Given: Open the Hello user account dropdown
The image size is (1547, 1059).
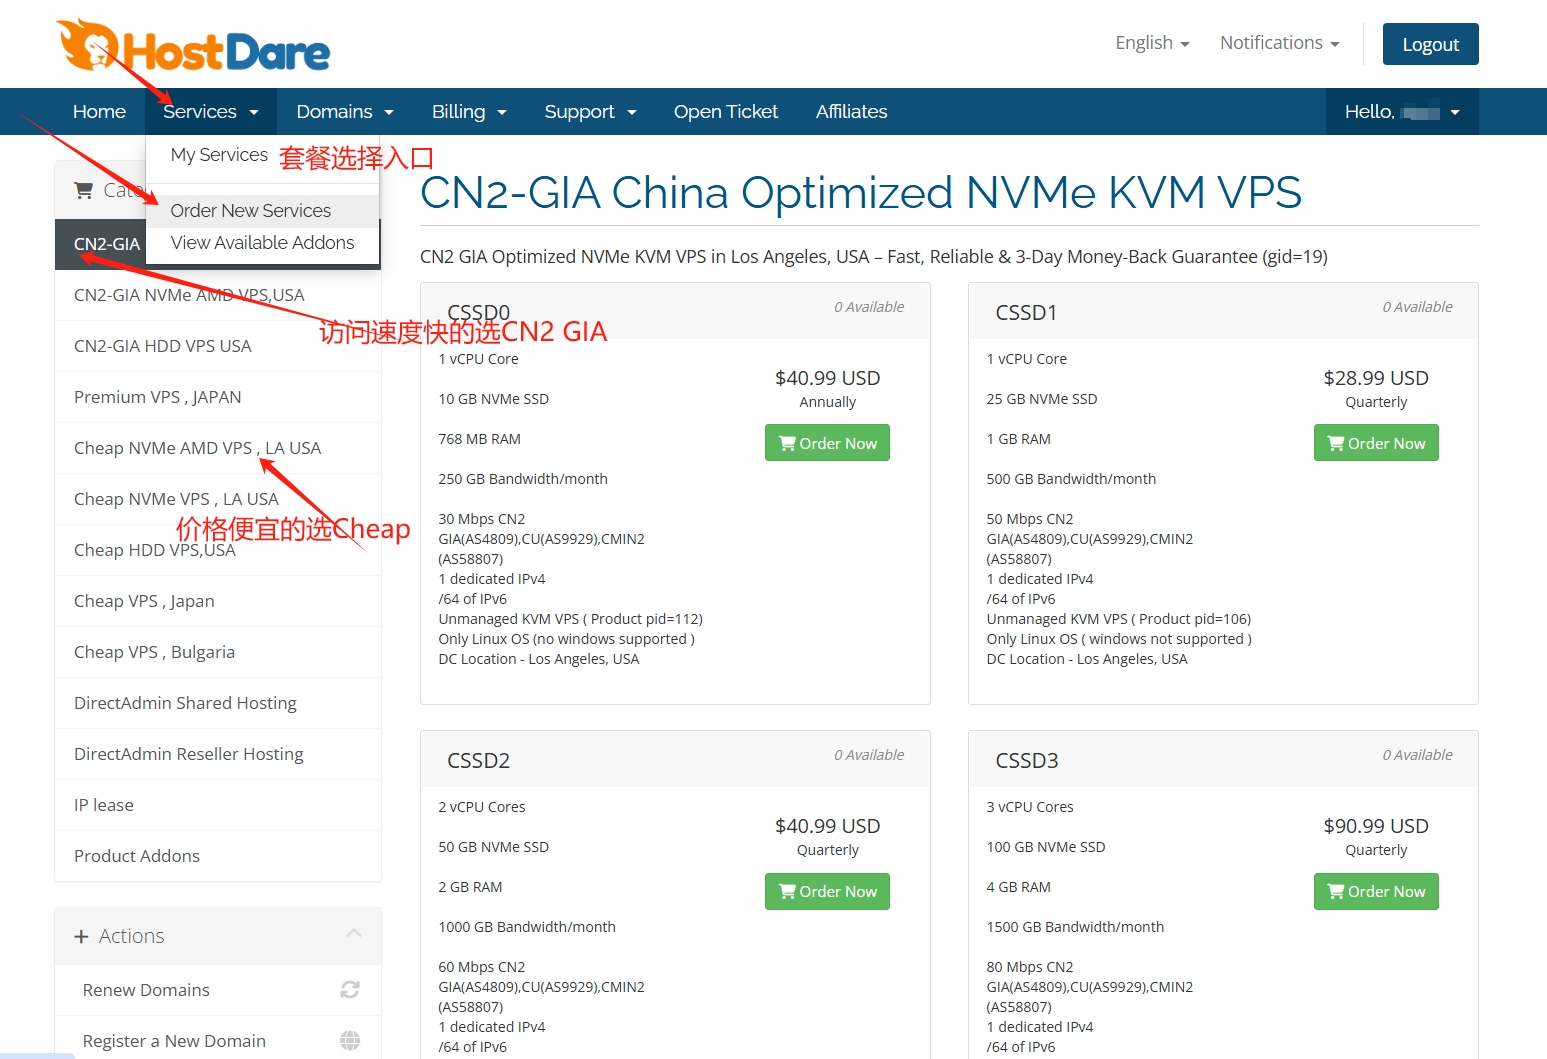Looking at the screenshot, I should pos(1402,112).
